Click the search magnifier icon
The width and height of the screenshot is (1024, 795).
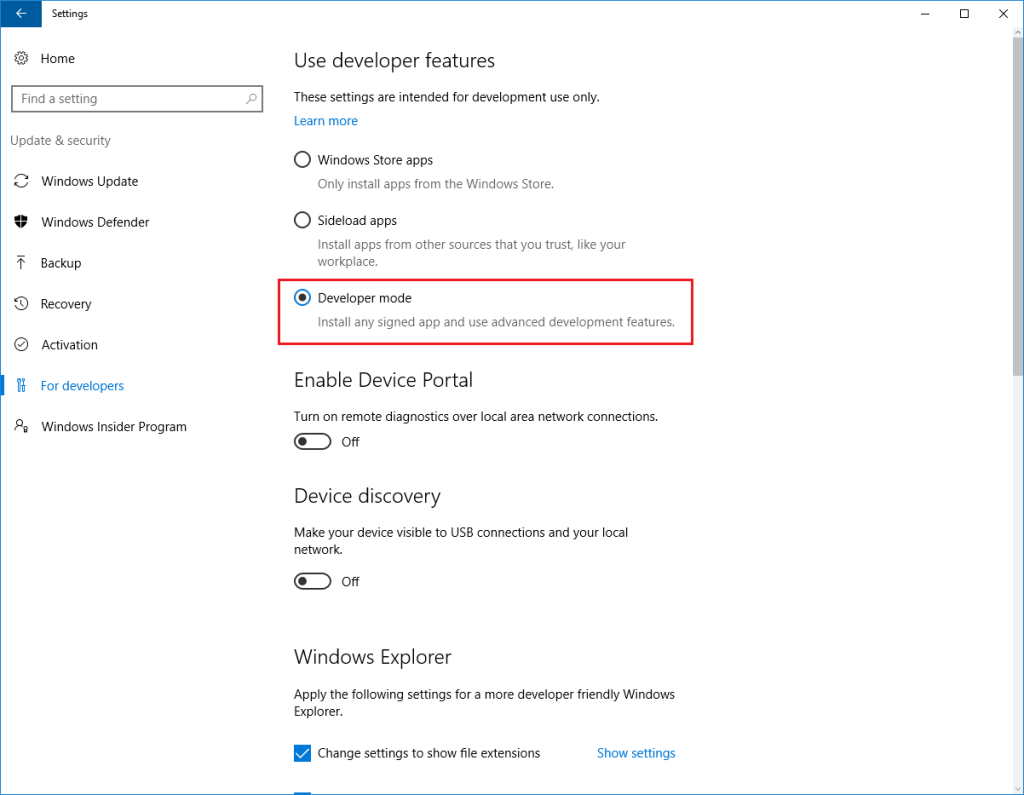[251, 99]
